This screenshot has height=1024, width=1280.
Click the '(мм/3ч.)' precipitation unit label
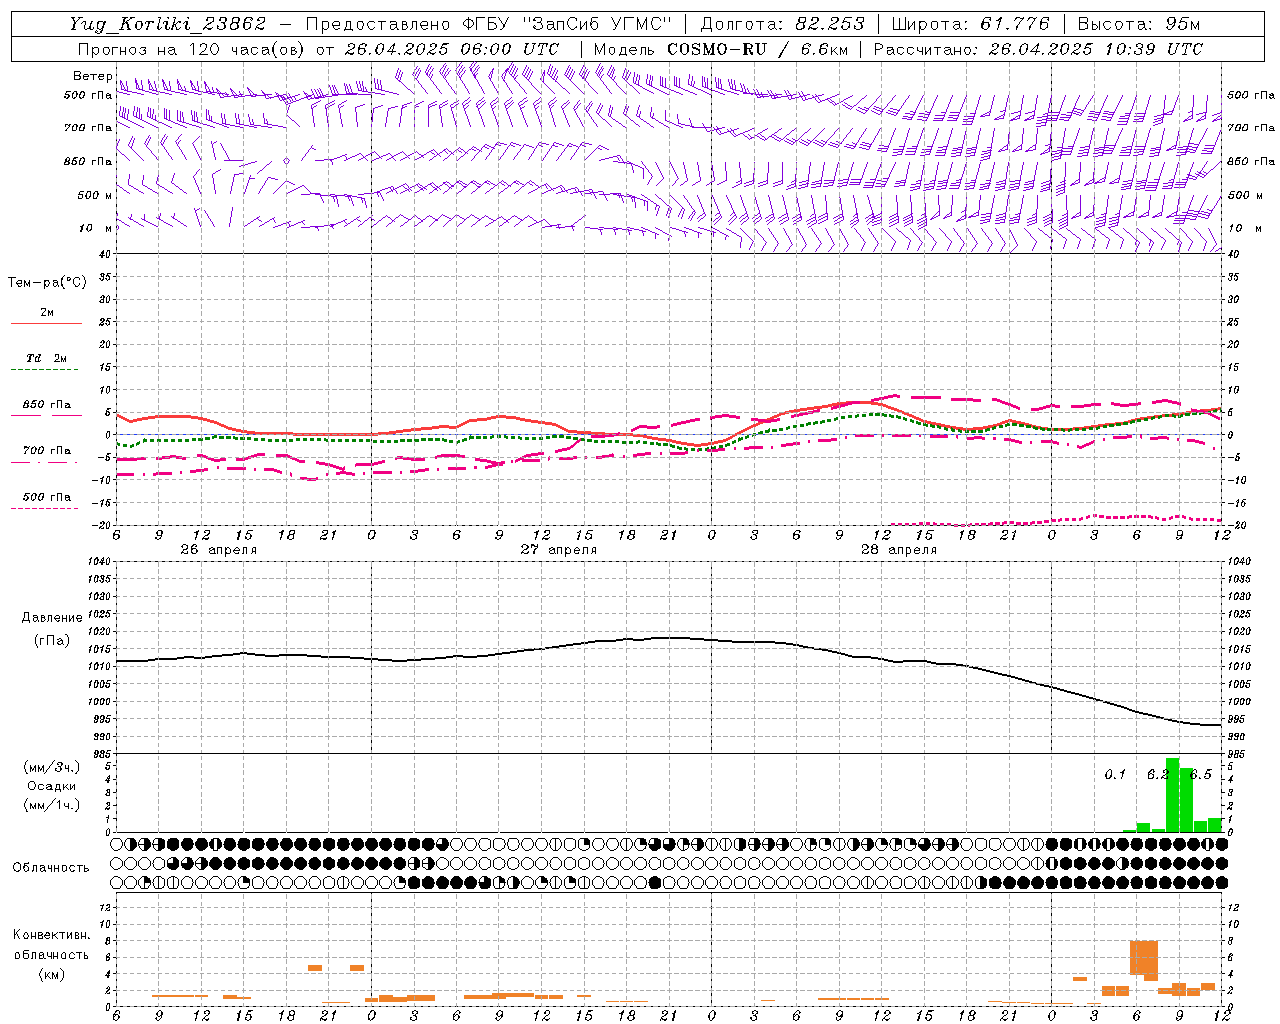tap(52, 767)
